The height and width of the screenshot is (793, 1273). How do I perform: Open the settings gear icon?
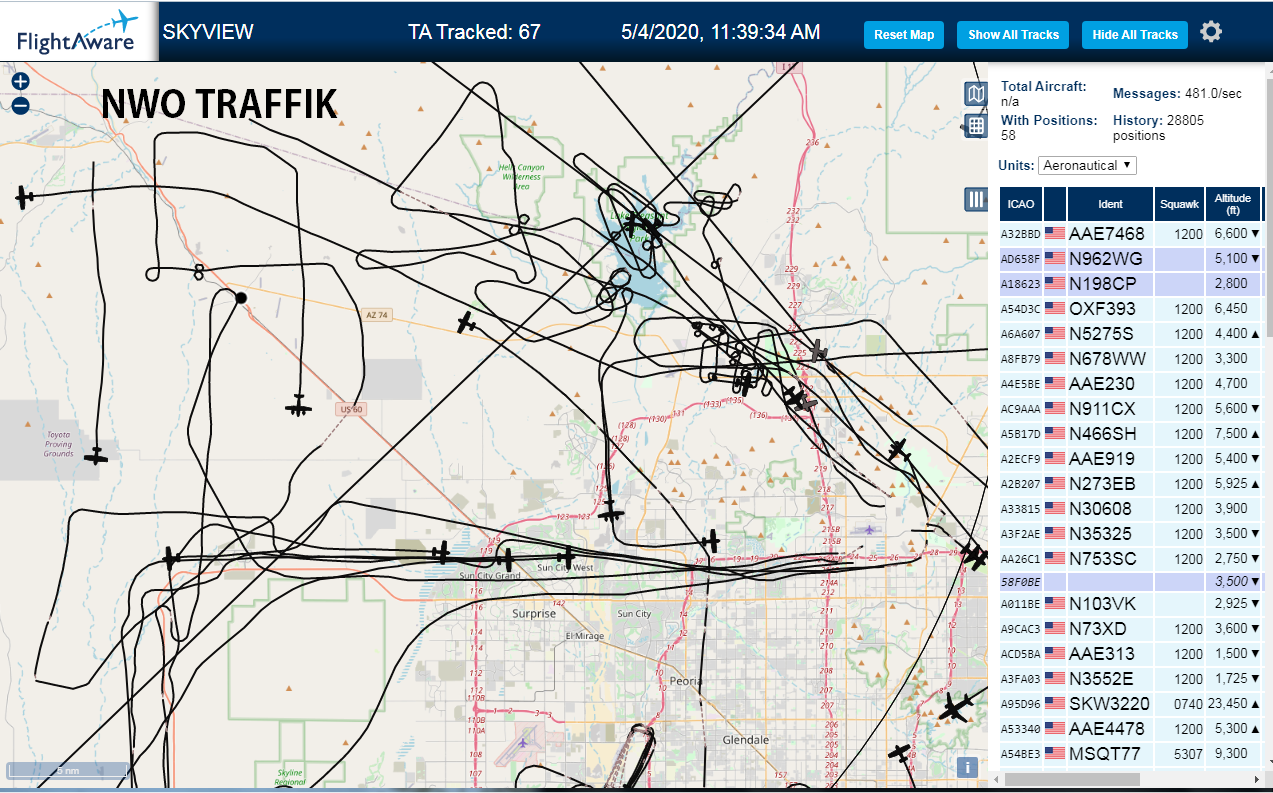1211,32
